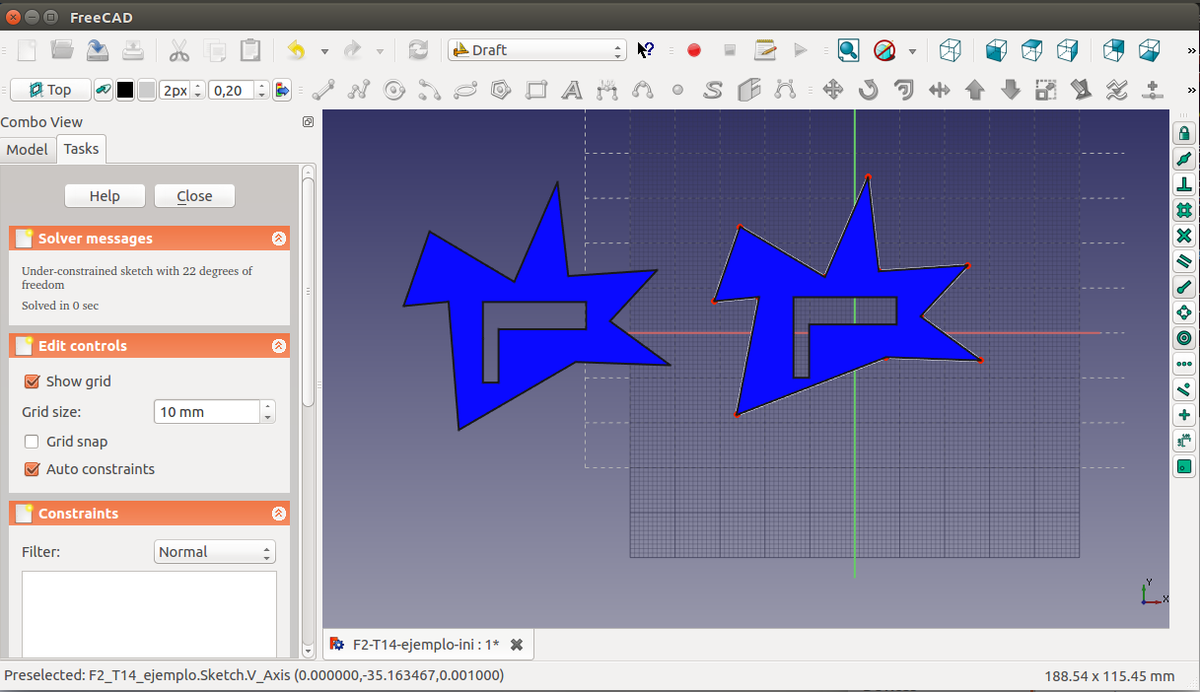Click the Help button

point(105,196)
